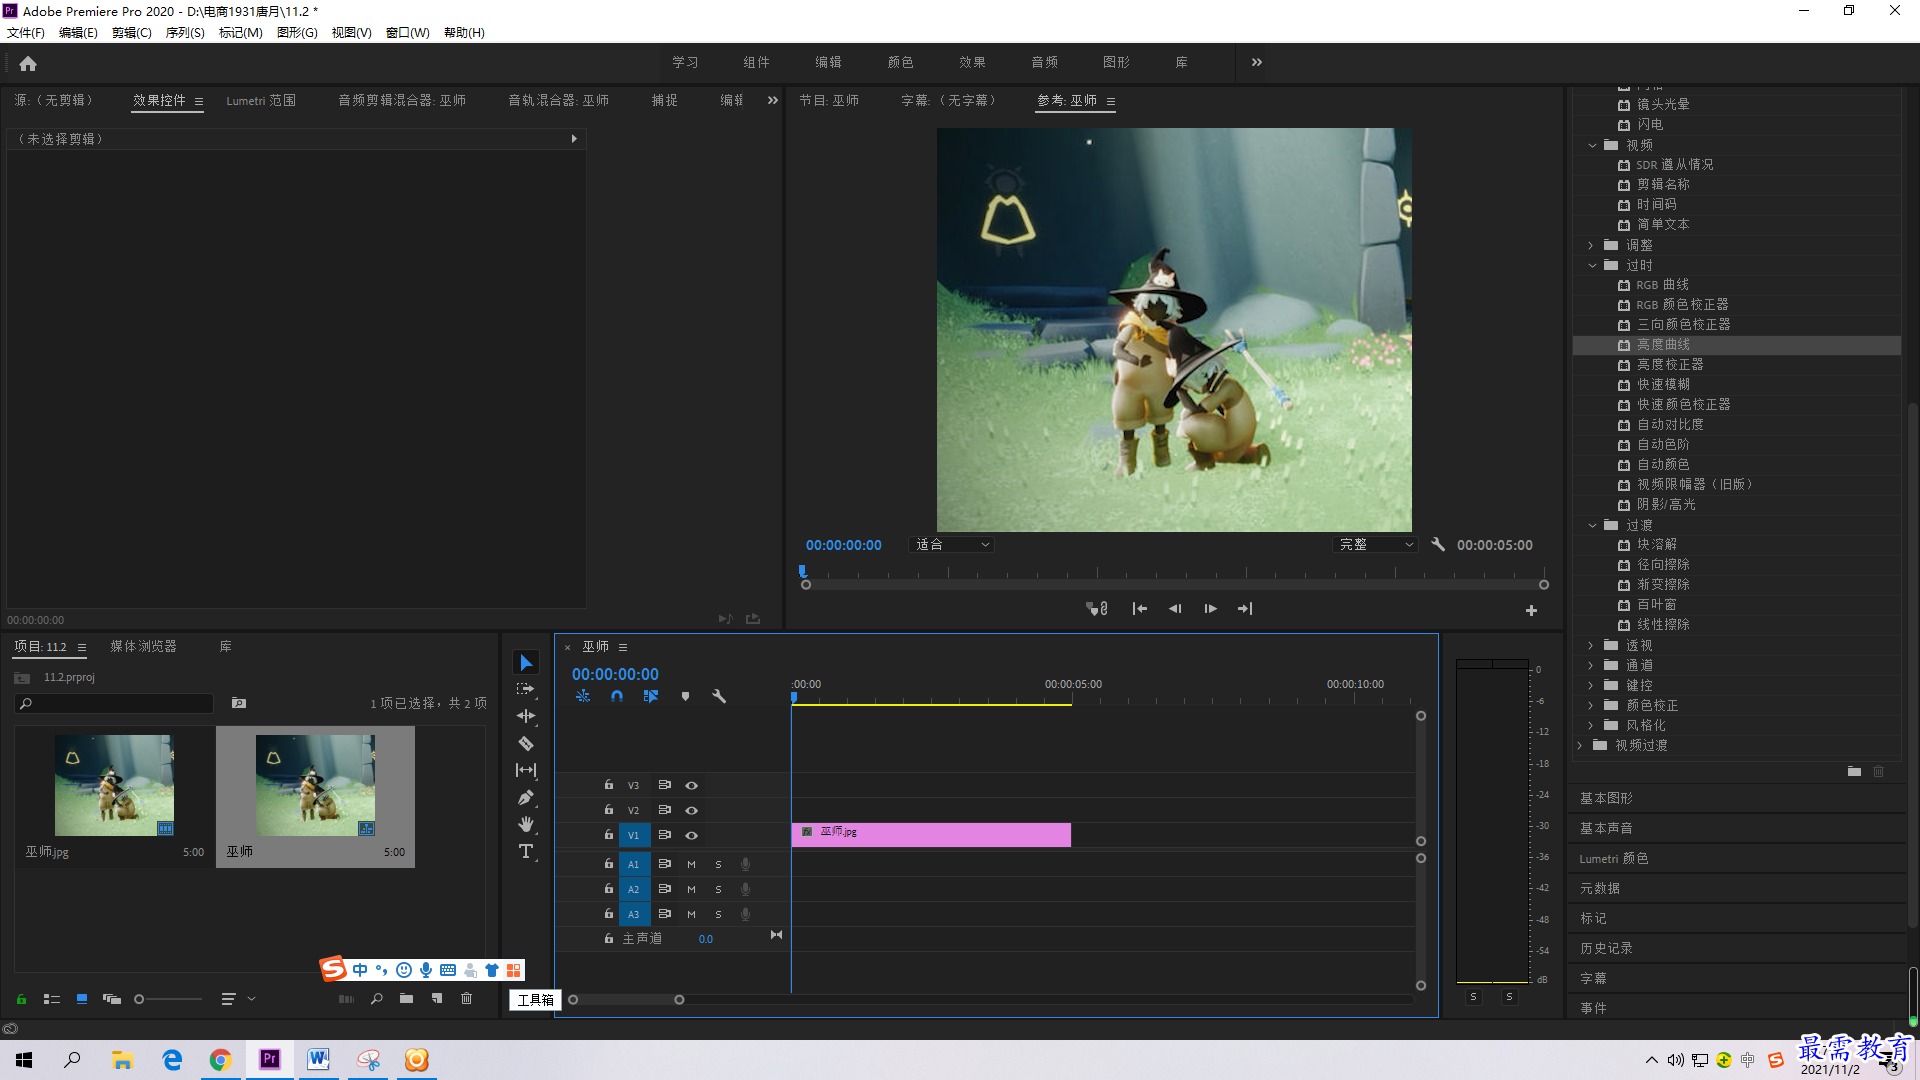Expand the 调整 effects folder
The height and width of the screenshot is (1080, 1920).
coord(1591,245)
